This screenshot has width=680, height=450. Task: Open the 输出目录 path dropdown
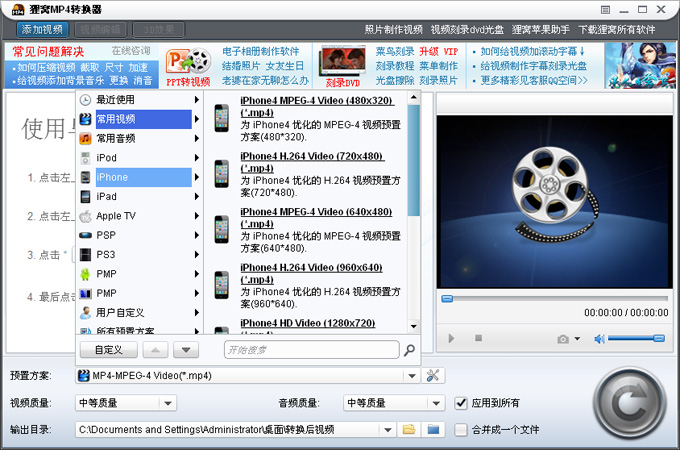pyautogui.click(x=387, y=430)
